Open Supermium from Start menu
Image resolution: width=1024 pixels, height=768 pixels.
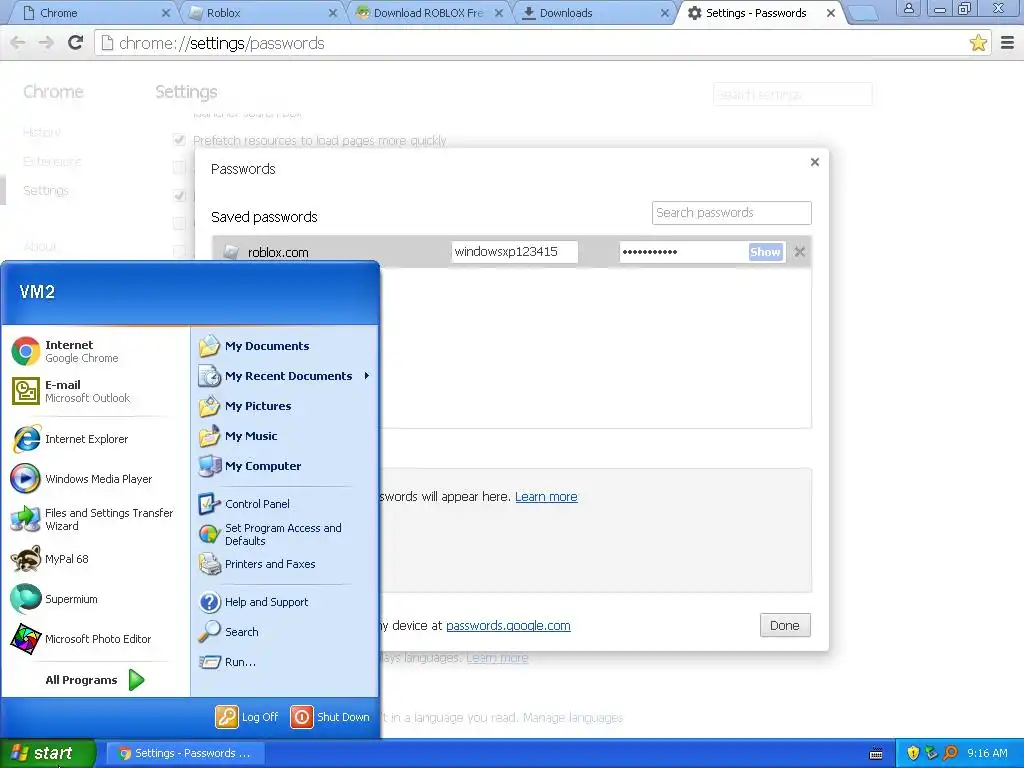(x=54, y=599)
